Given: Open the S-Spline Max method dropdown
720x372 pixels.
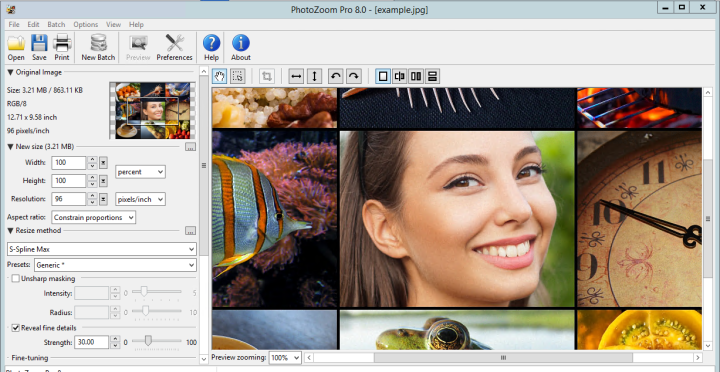Looking at the screenshot, I should (x=102, y=249).
